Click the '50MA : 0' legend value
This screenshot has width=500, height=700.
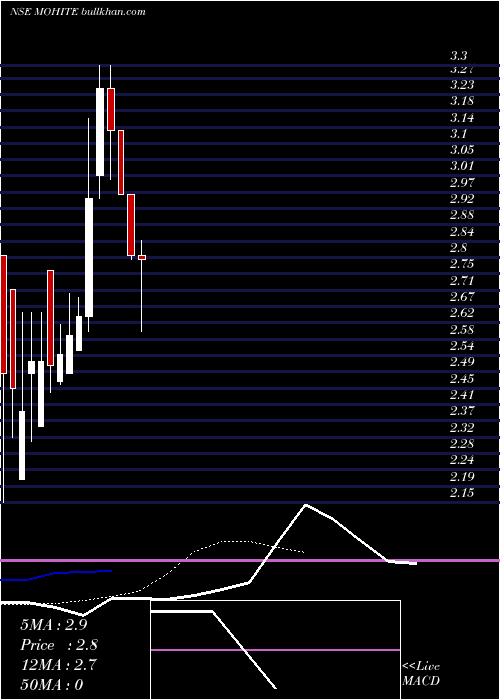[x=52, y=684]
